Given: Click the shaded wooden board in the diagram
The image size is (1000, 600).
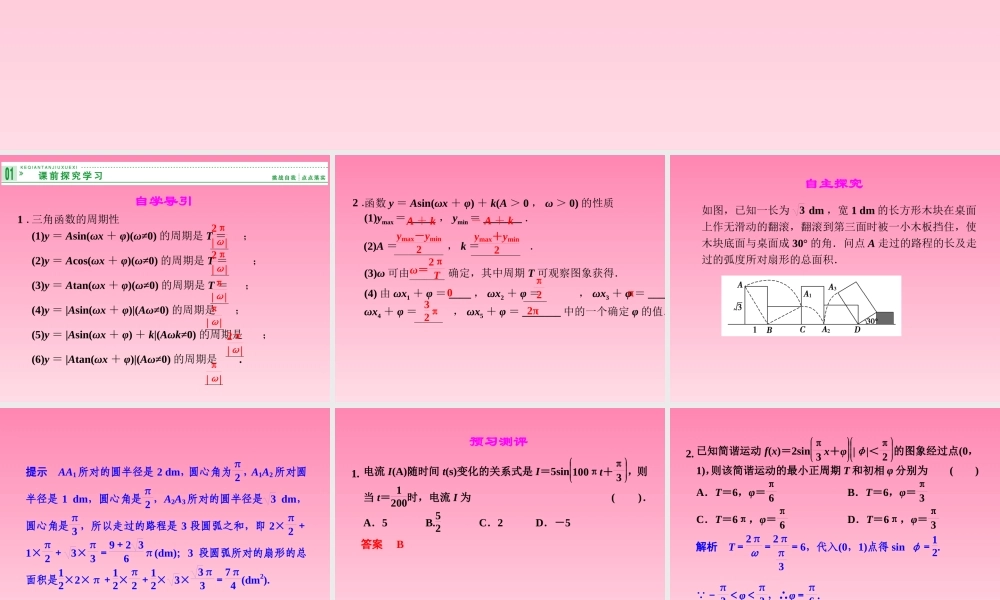Looking at the screenshot, I should click(x=885, y=316).
